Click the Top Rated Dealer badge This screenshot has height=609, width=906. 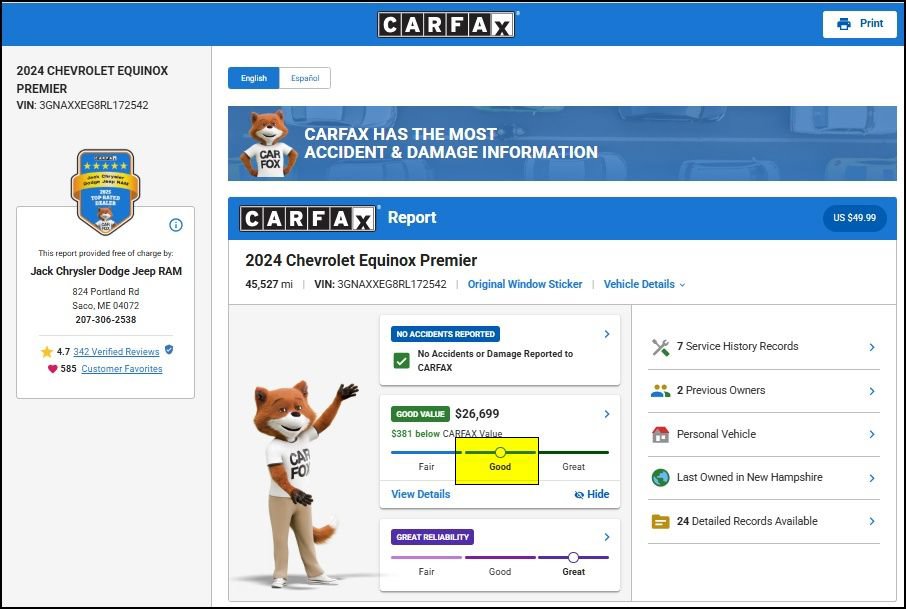(105, 192)
